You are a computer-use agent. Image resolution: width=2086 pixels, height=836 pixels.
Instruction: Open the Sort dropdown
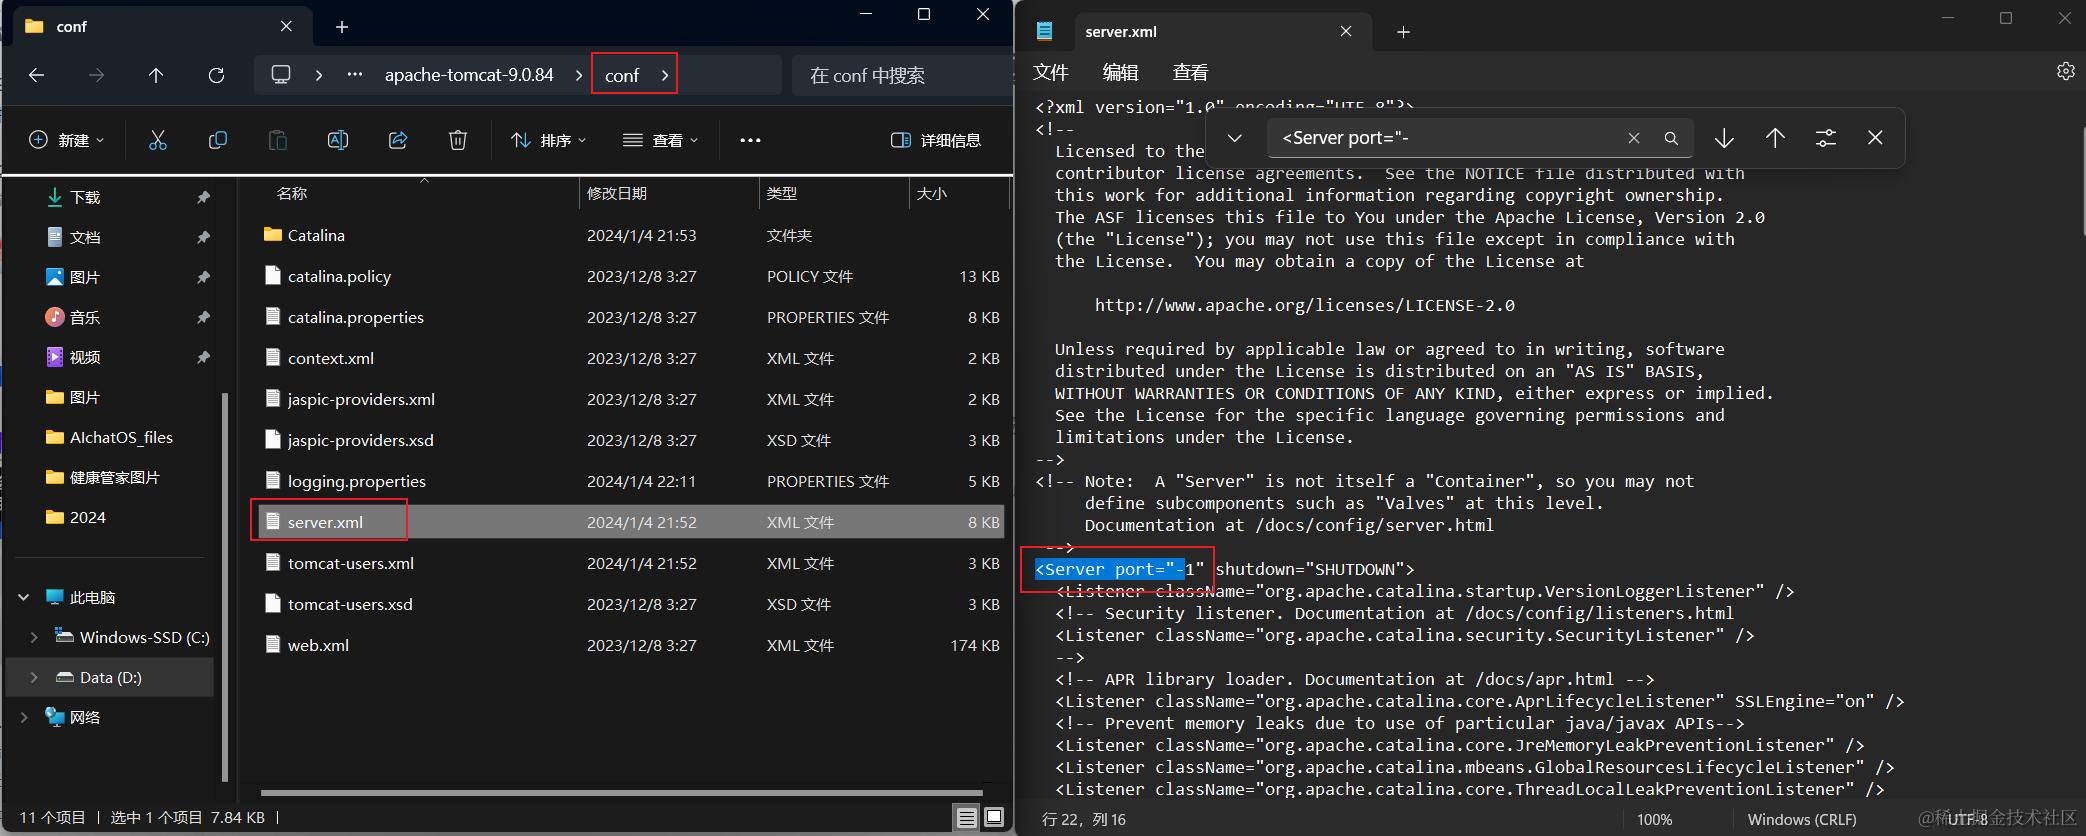(x=548, y=140)
